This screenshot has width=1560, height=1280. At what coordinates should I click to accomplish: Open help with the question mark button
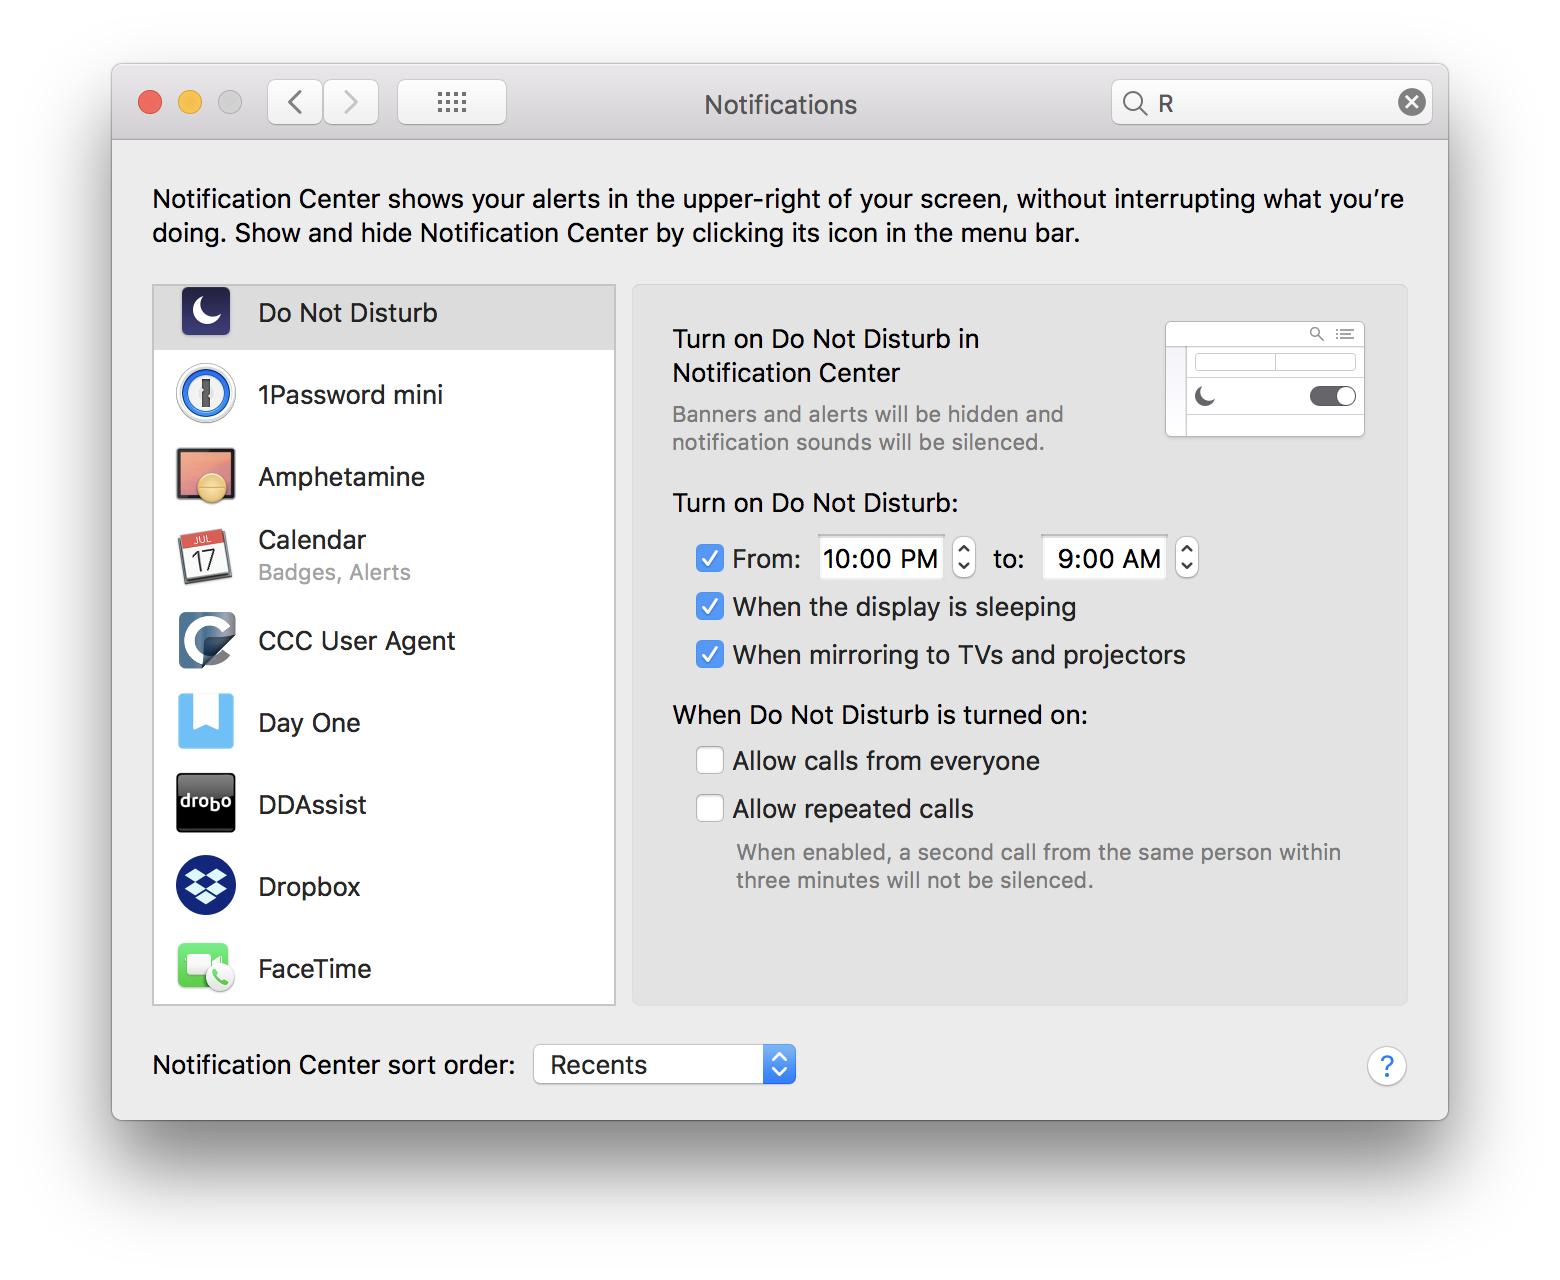pos(1387,1066)
